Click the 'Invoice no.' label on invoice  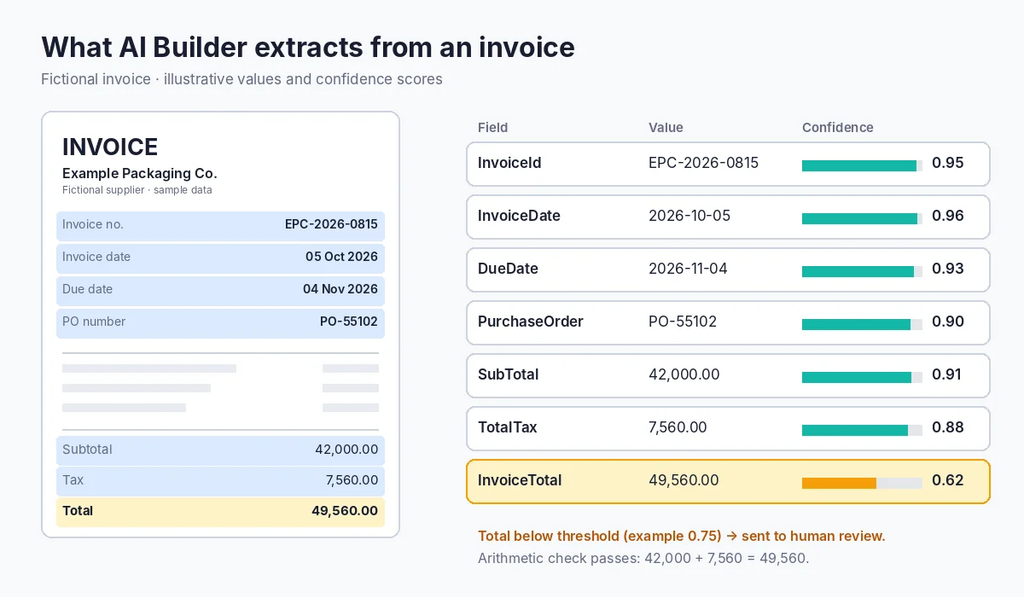(93, 224)
